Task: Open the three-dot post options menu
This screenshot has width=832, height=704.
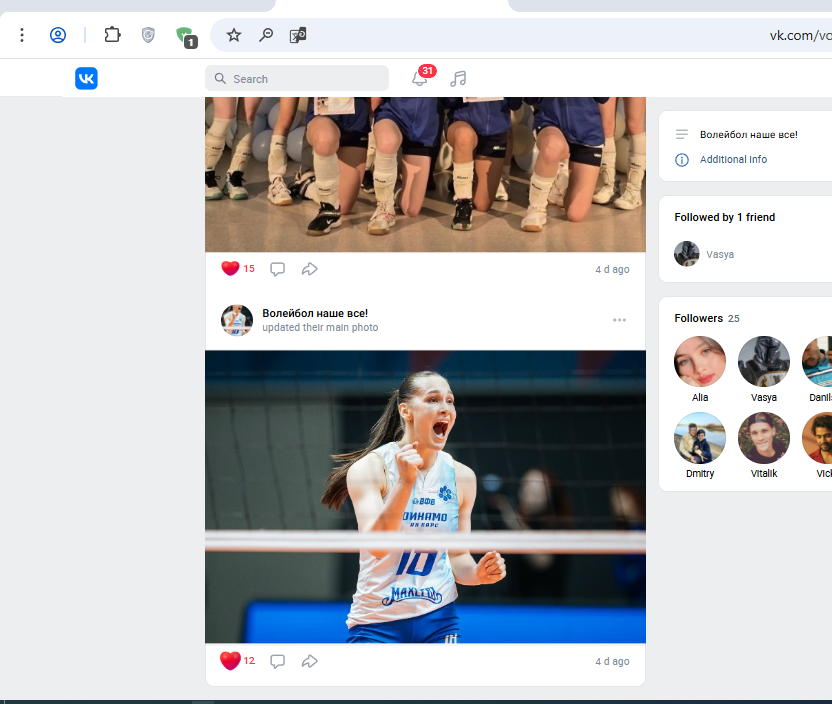Action: pos(619,320)
